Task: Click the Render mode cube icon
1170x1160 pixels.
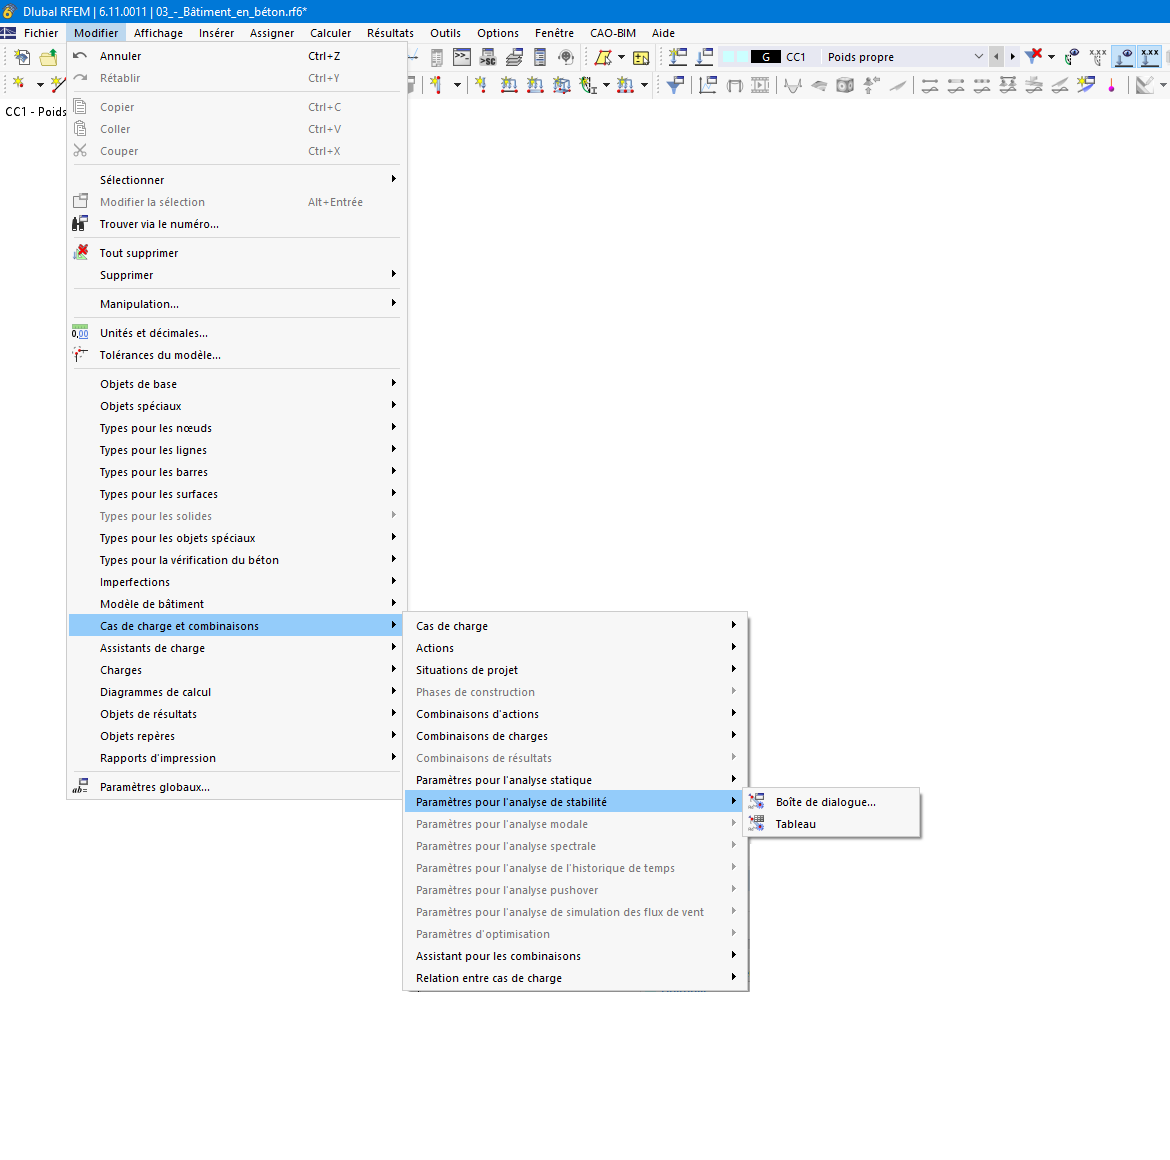Action: tap(845, 86)
